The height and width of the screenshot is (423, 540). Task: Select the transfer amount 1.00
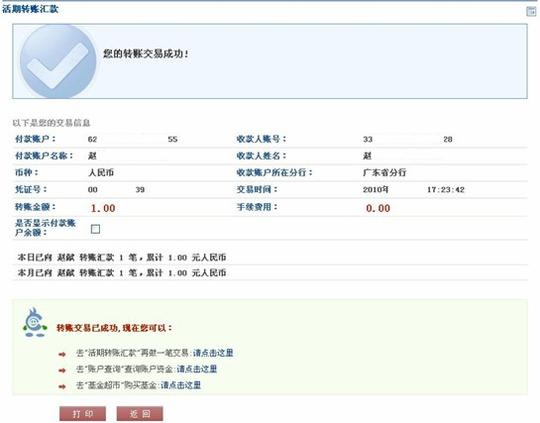point(103,208)
